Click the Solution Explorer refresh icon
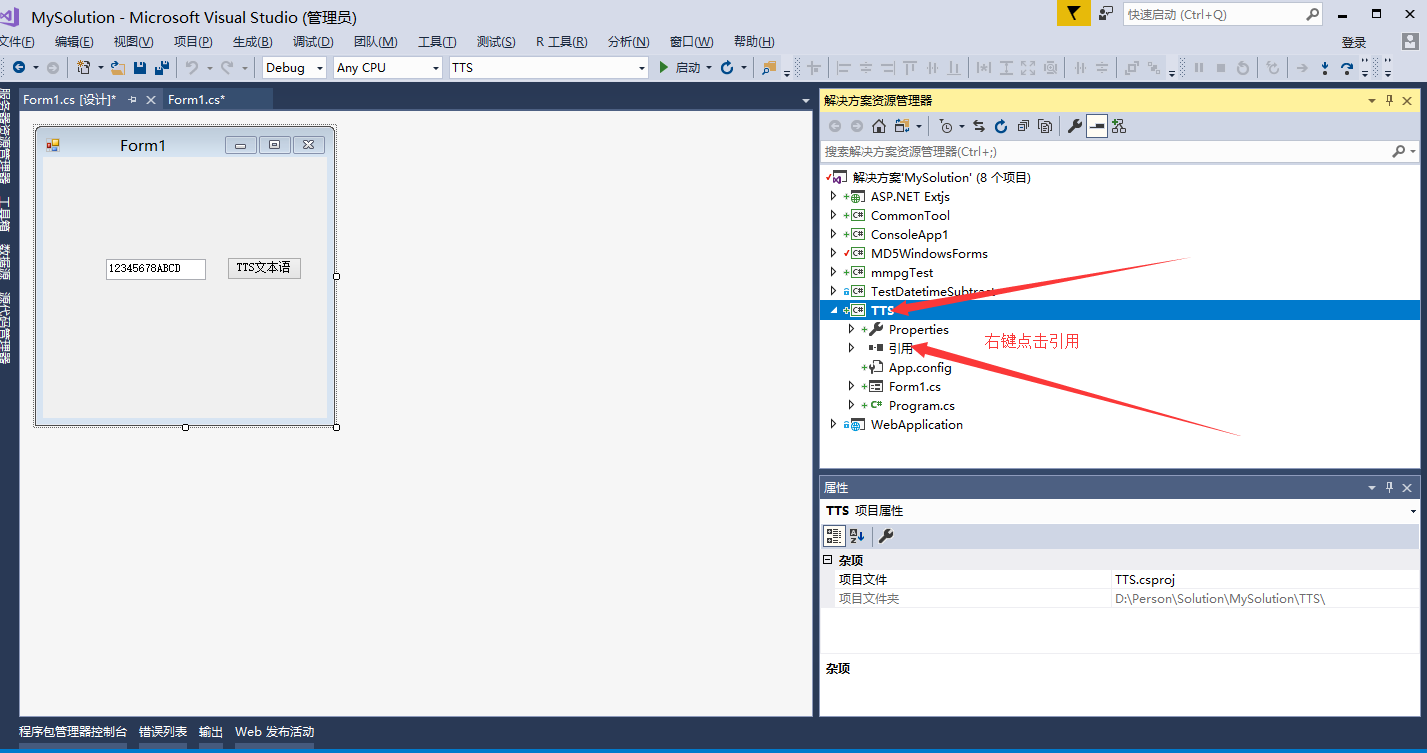The height and width of the screenshot is (753, 1427). [1001, 126]
